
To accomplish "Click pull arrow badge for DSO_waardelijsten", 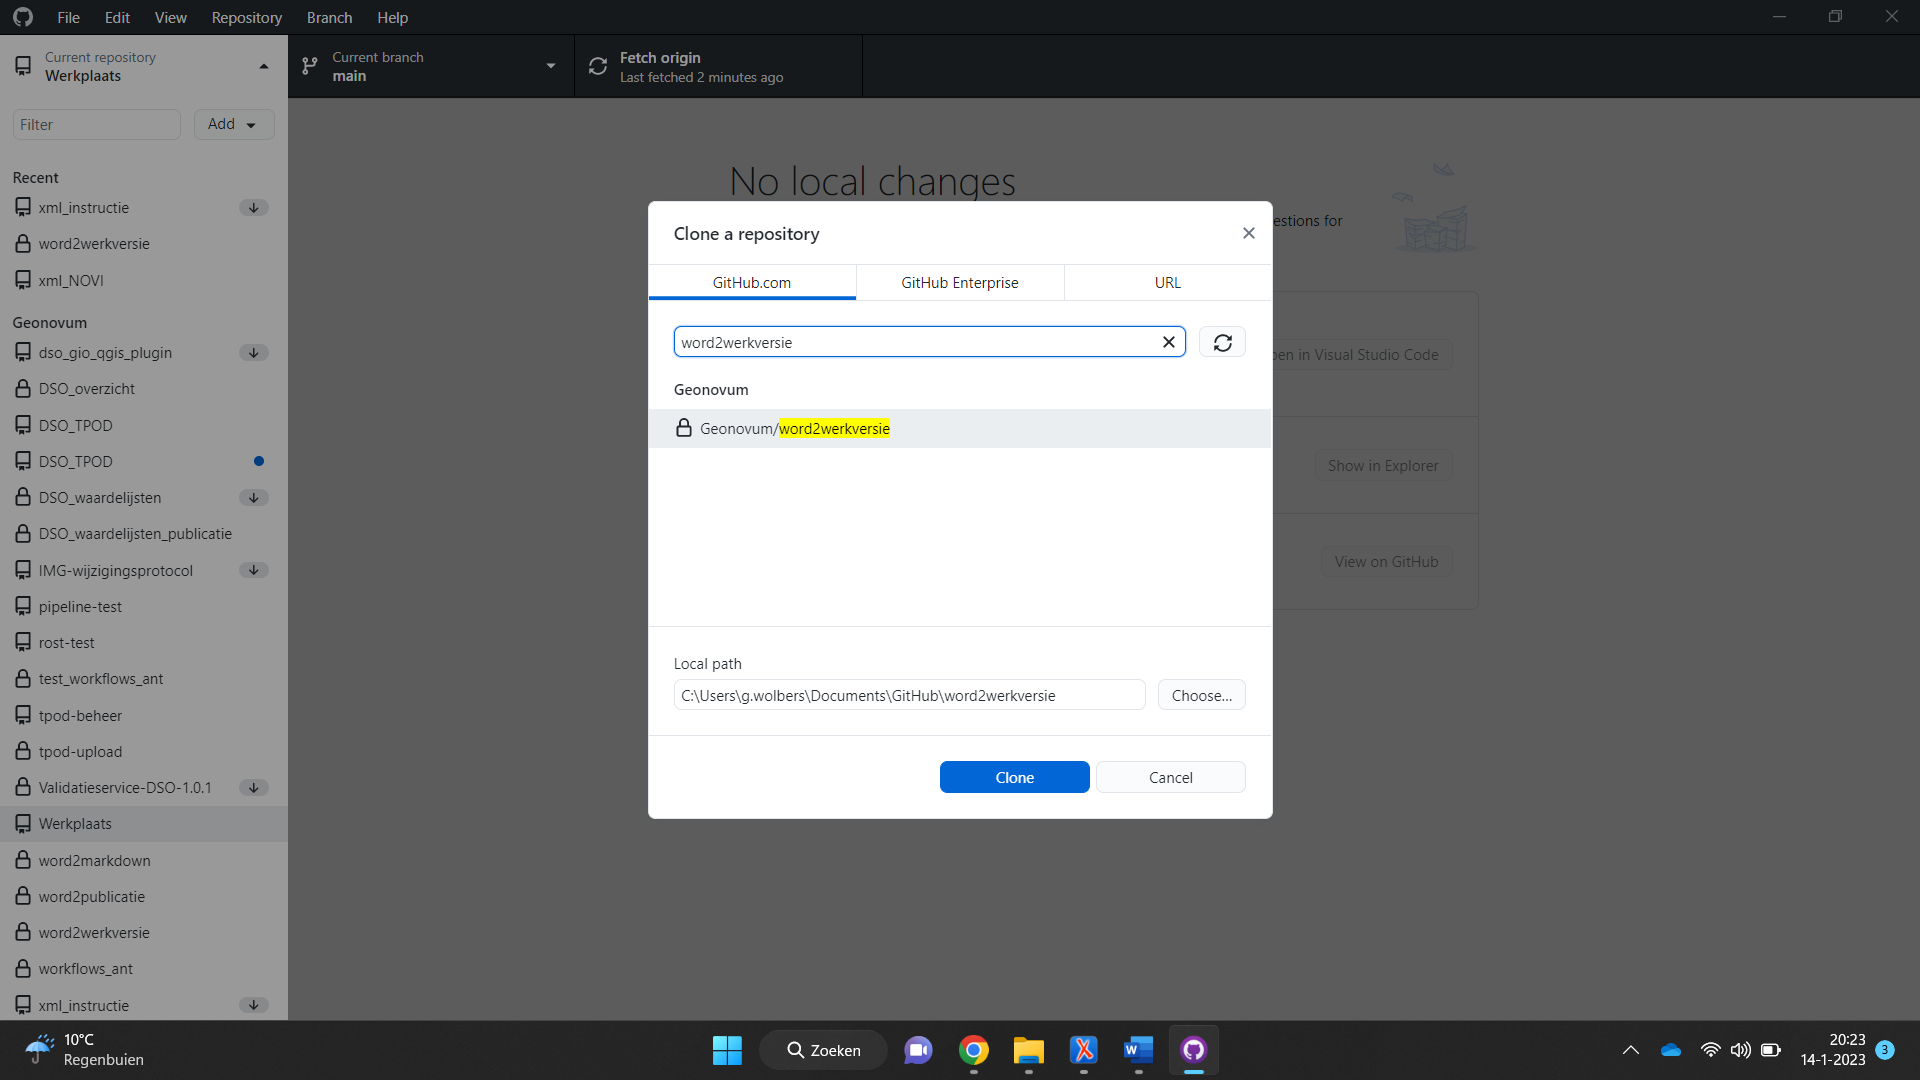I will (254, 498).
